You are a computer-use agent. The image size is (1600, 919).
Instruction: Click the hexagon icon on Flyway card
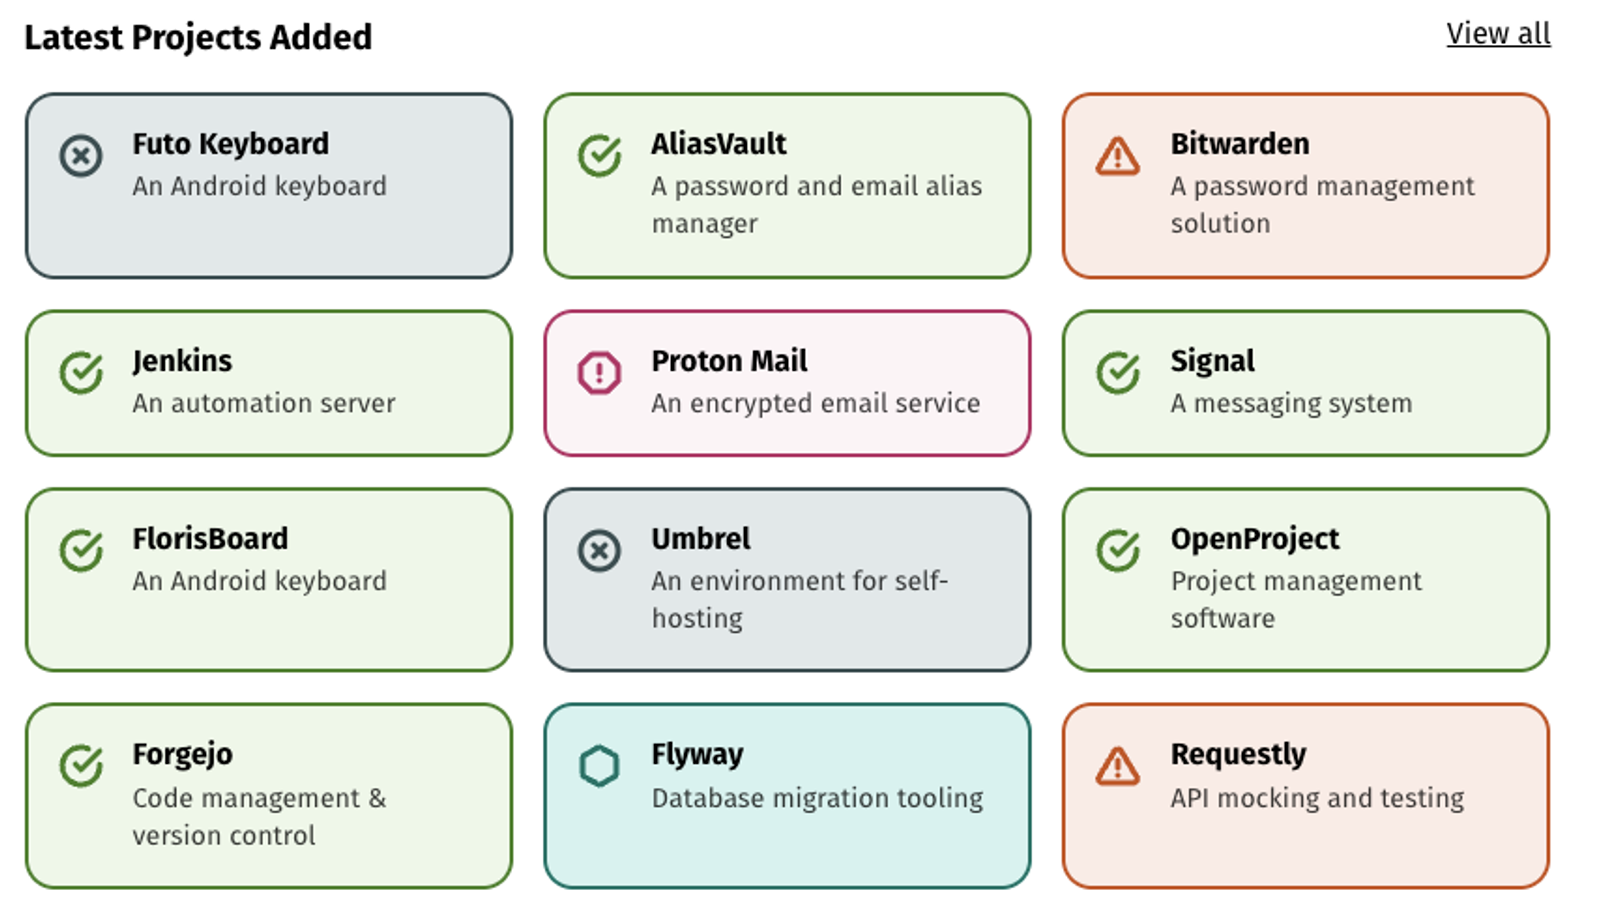pyautogui.click(x=600, y=766)
